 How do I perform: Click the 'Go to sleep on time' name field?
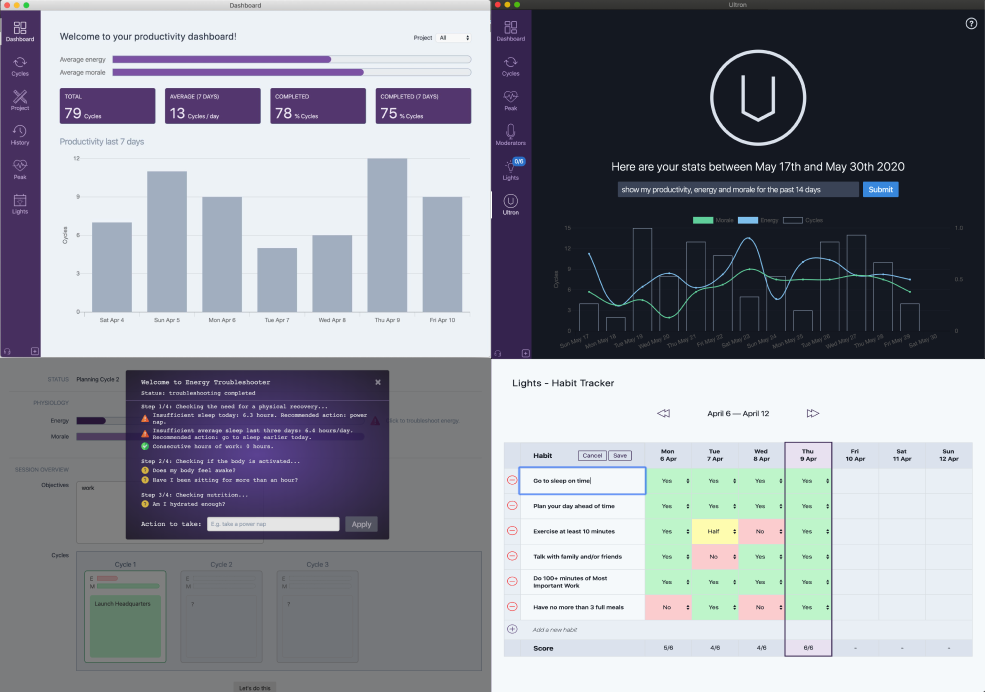582,481
